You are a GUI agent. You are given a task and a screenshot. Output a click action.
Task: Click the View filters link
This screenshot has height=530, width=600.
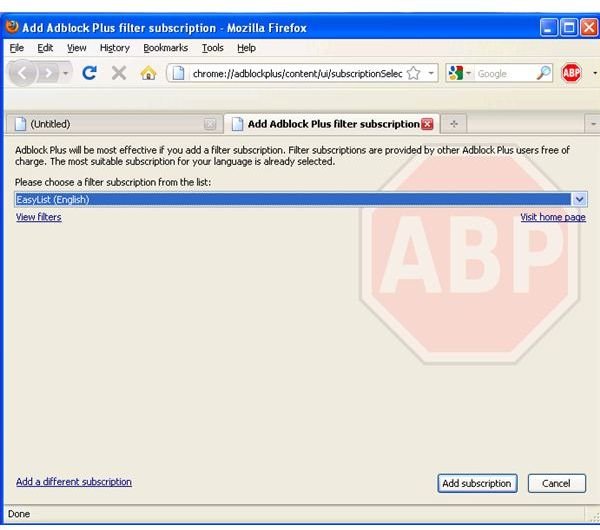[39, 217]
